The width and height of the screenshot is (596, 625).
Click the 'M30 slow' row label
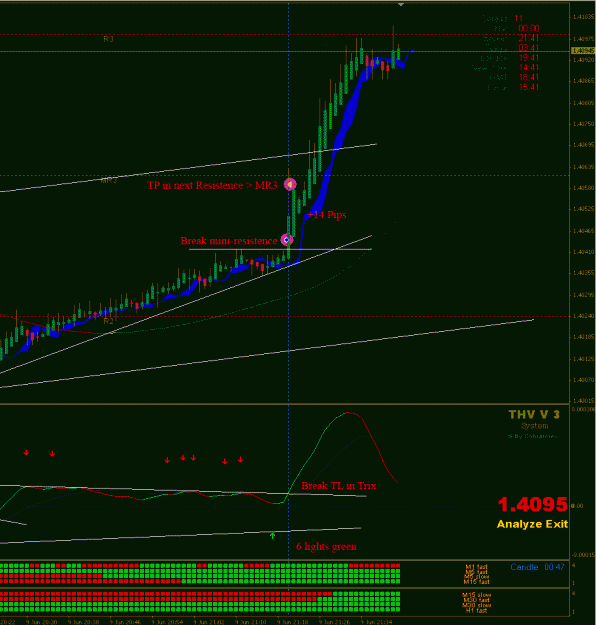pyautogui.click(x=476, y=605)
